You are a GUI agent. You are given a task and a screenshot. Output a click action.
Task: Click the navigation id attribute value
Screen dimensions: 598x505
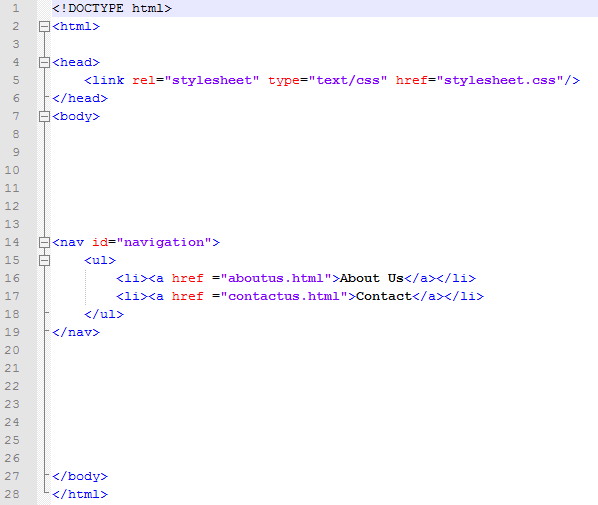[x=164, y=242]
